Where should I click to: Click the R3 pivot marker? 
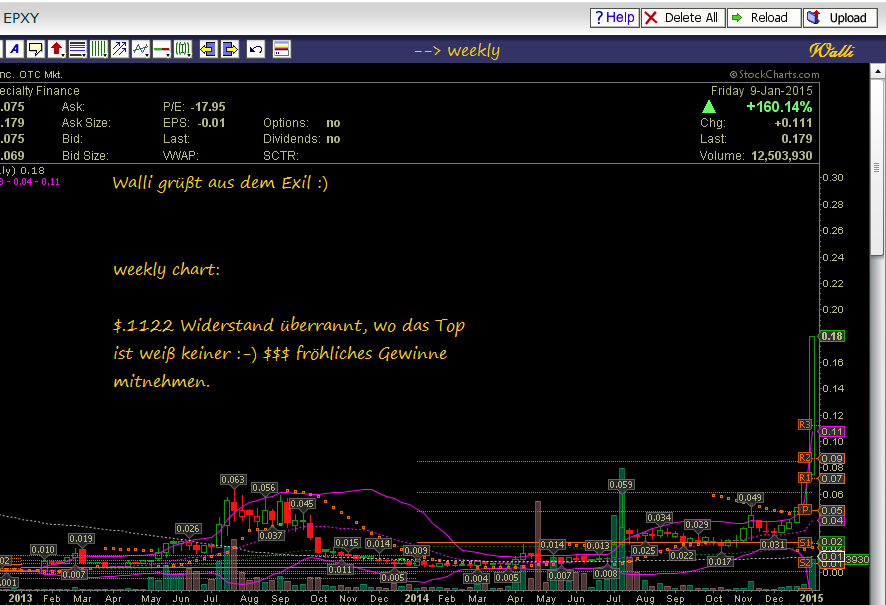[x=805, y=425]
